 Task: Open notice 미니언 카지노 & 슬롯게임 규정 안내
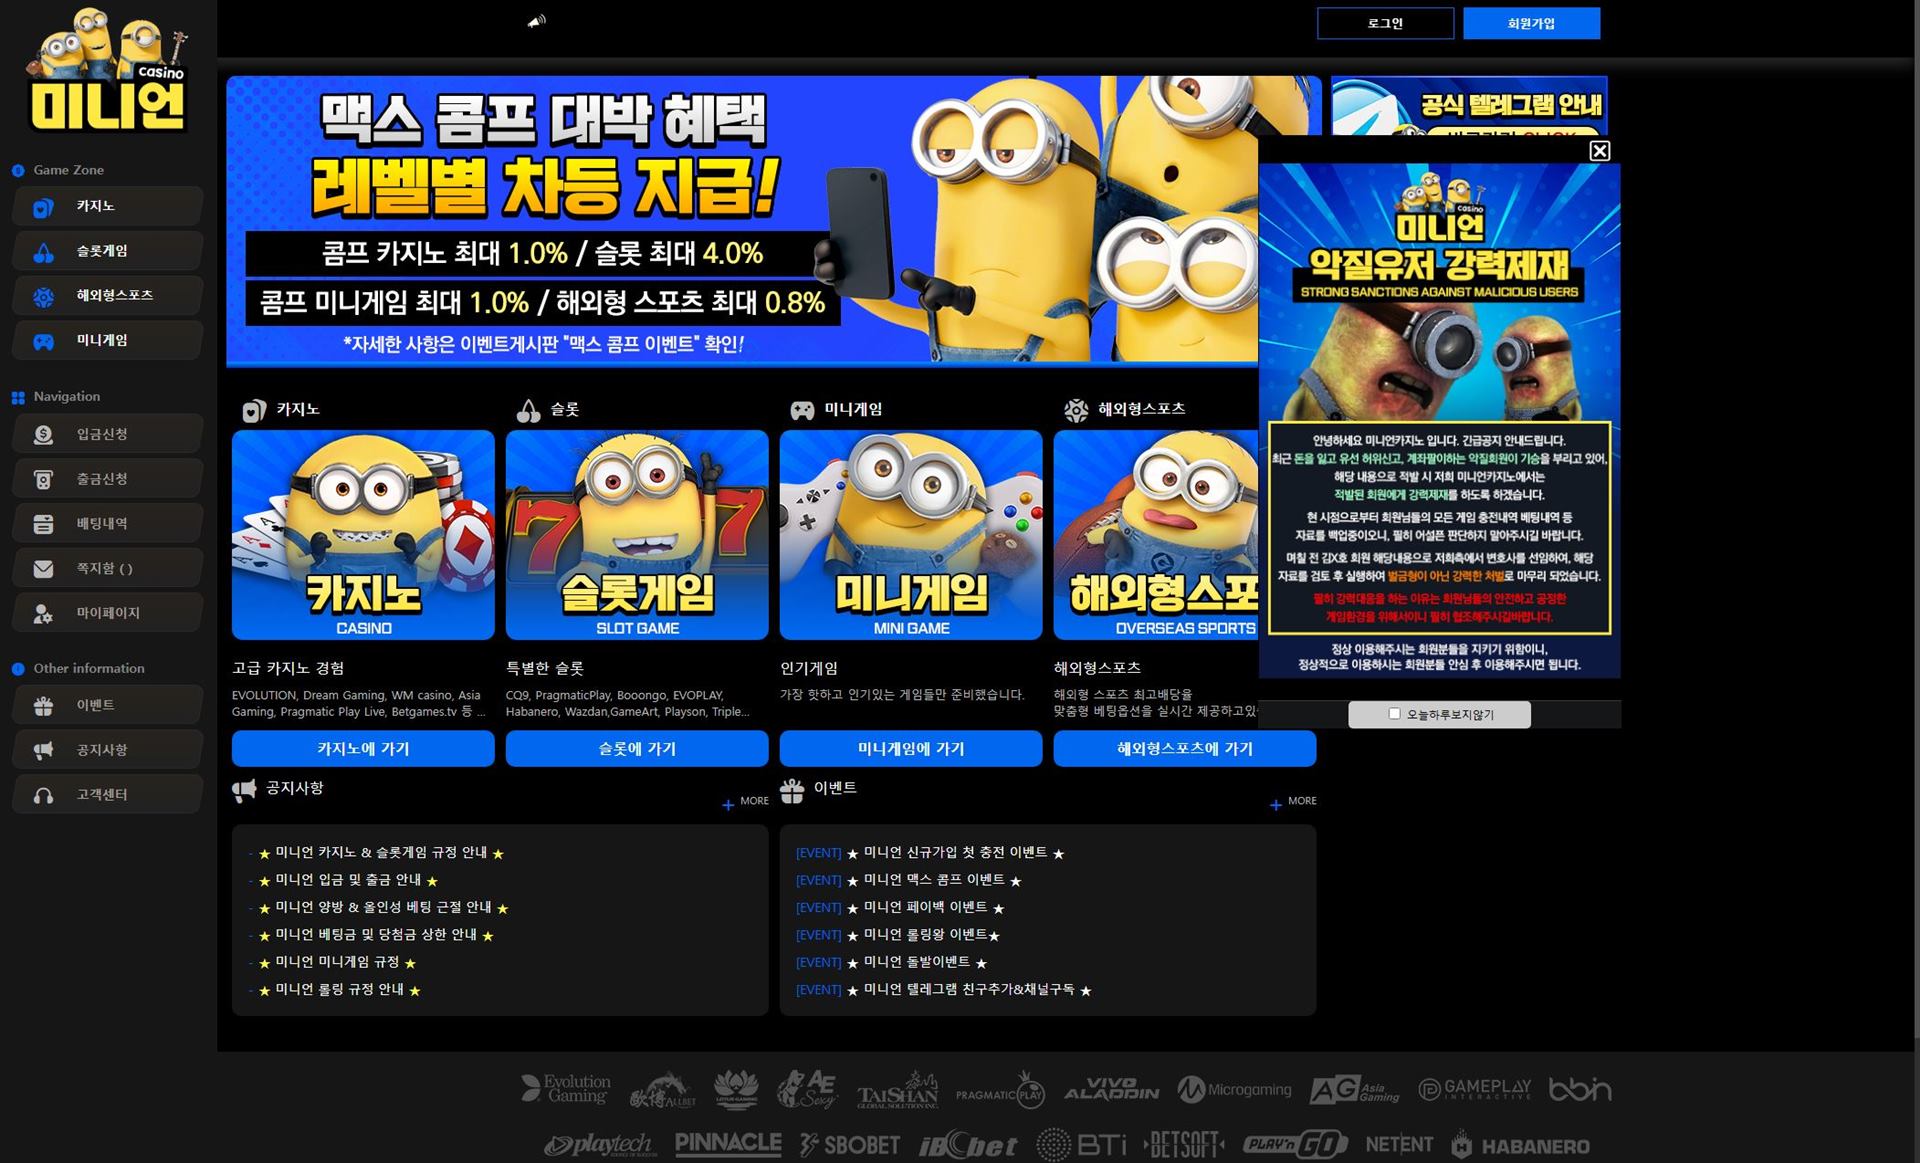click(381, 853)
